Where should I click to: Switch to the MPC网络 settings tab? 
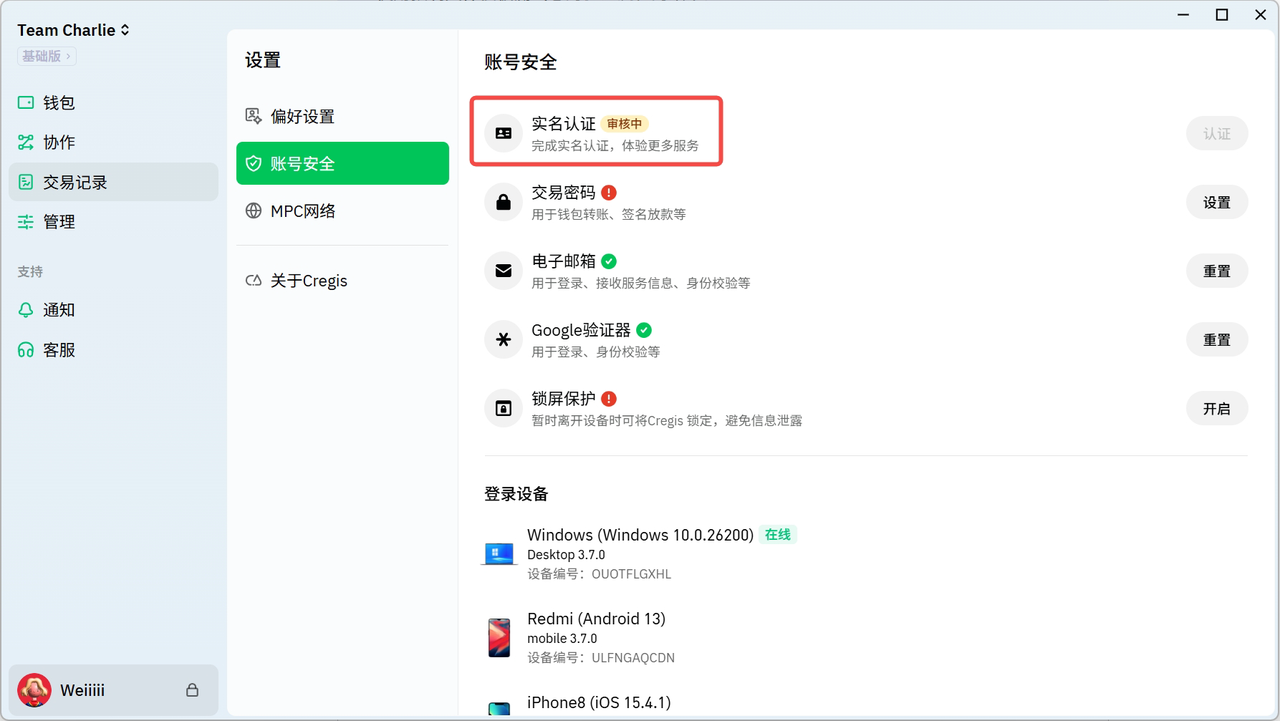(x=302, y=211)
